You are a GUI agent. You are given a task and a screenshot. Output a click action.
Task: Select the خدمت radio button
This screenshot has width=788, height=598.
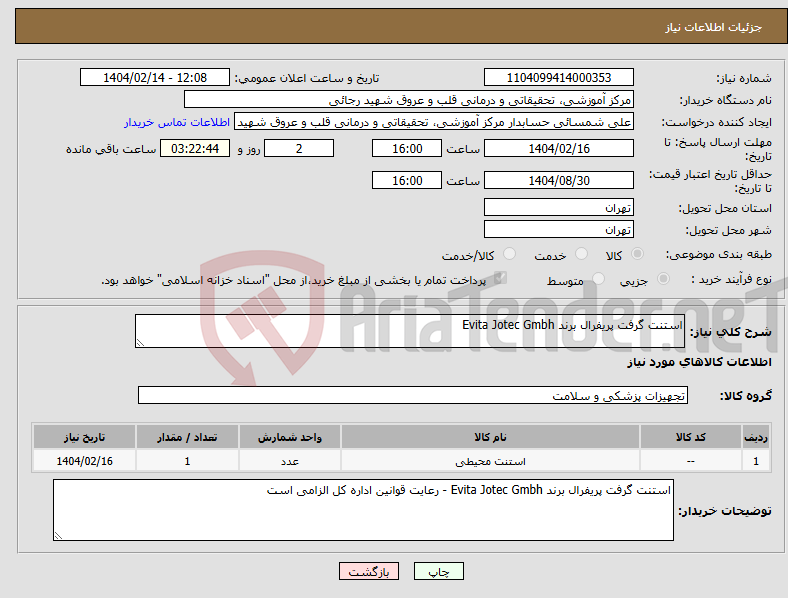[x=581, y=254]
